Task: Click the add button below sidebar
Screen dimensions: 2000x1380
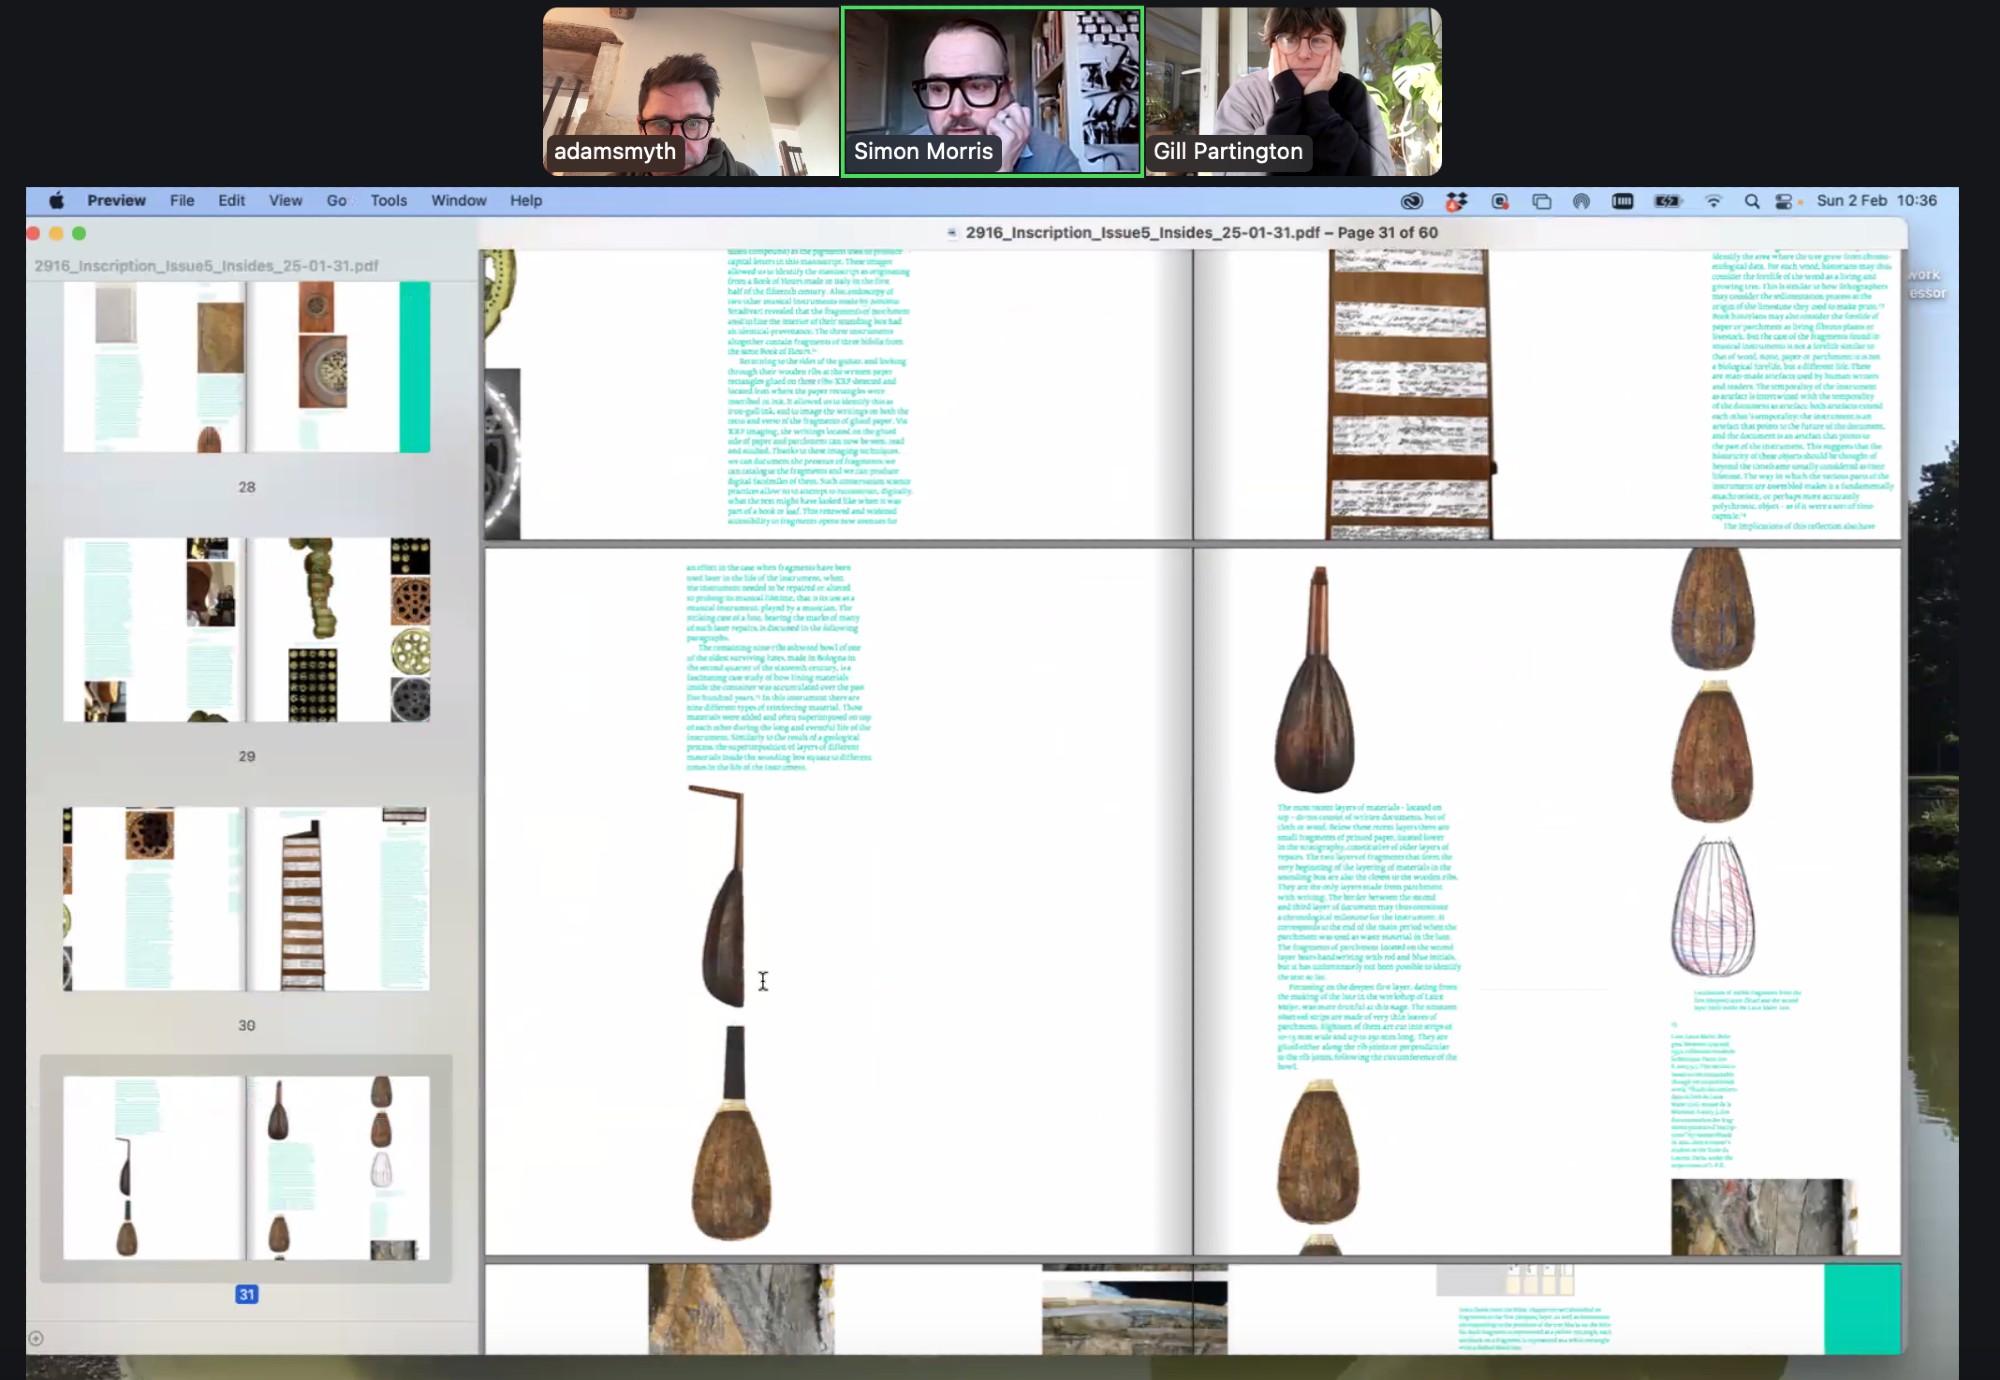Action: click(36, 1338)
